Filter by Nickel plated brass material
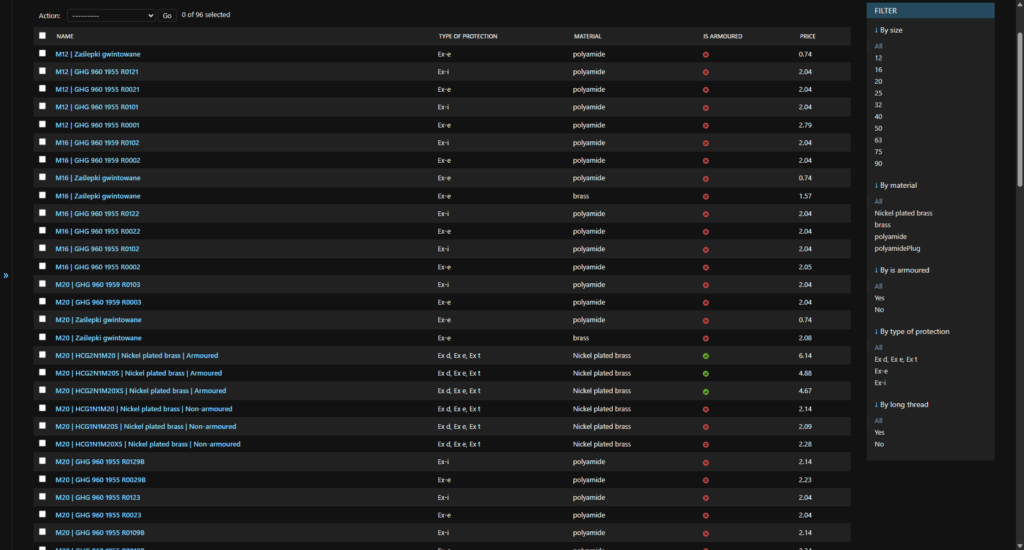This screenshot has height=550, width=1024. click(x=903, y=213)
